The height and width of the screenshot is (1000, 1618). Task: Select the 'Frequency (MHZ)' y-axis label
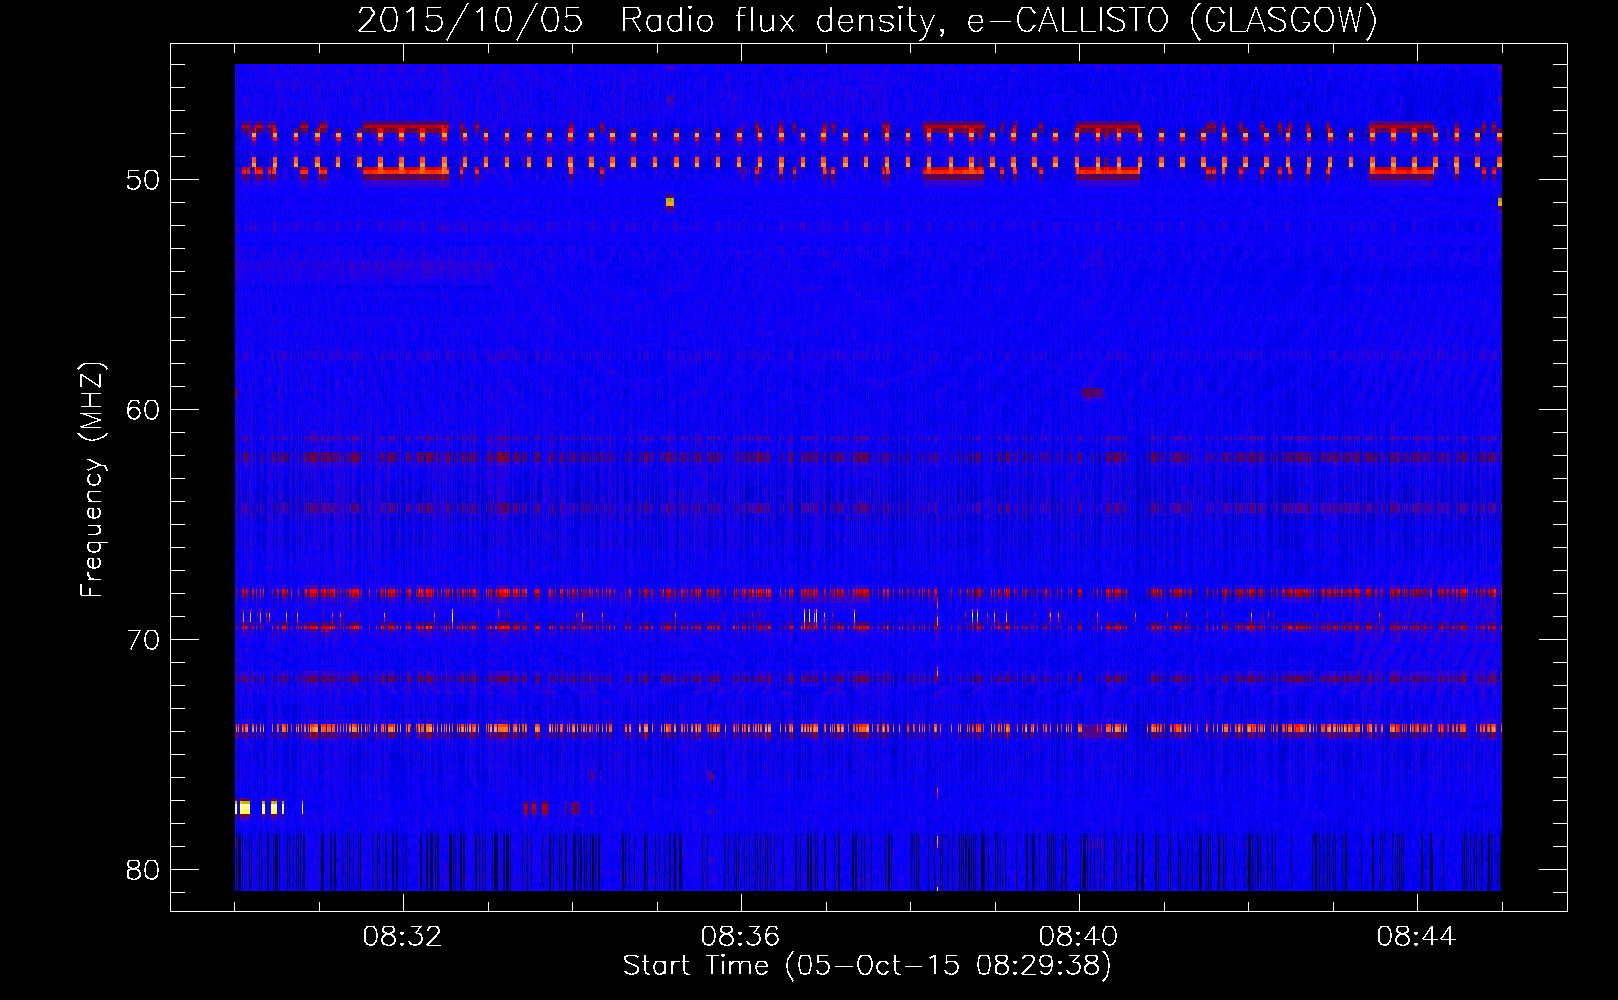(92, 480)
